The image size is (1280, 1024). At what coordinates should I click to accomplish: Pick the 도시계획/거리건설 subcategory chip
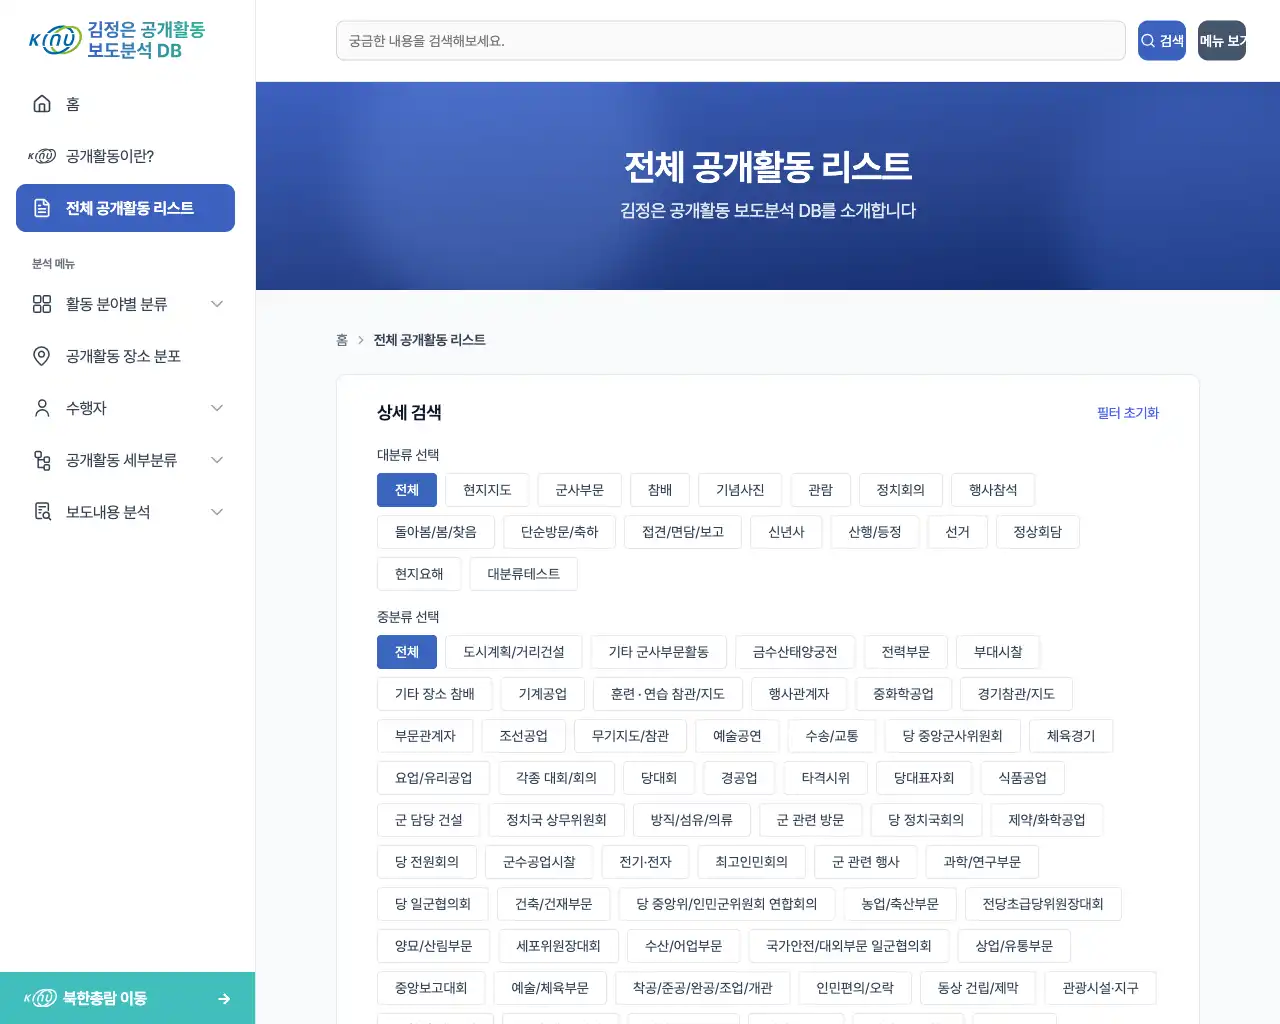(514, 652)
